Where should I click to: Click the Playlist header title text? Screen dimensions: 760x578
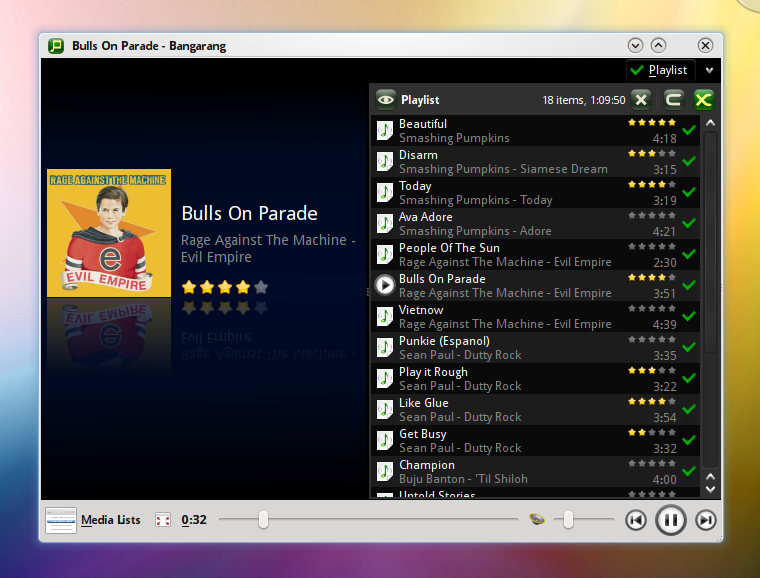point(420,100)
